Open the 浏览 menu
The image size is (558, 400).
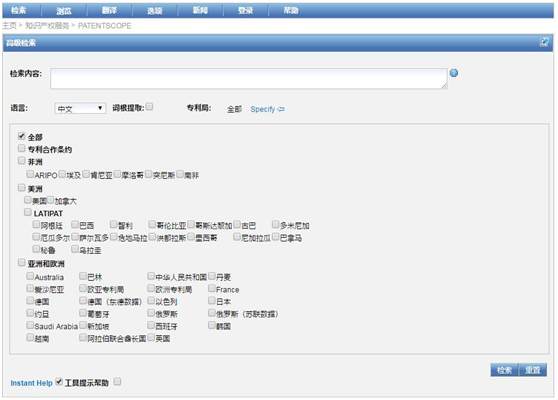64,11
